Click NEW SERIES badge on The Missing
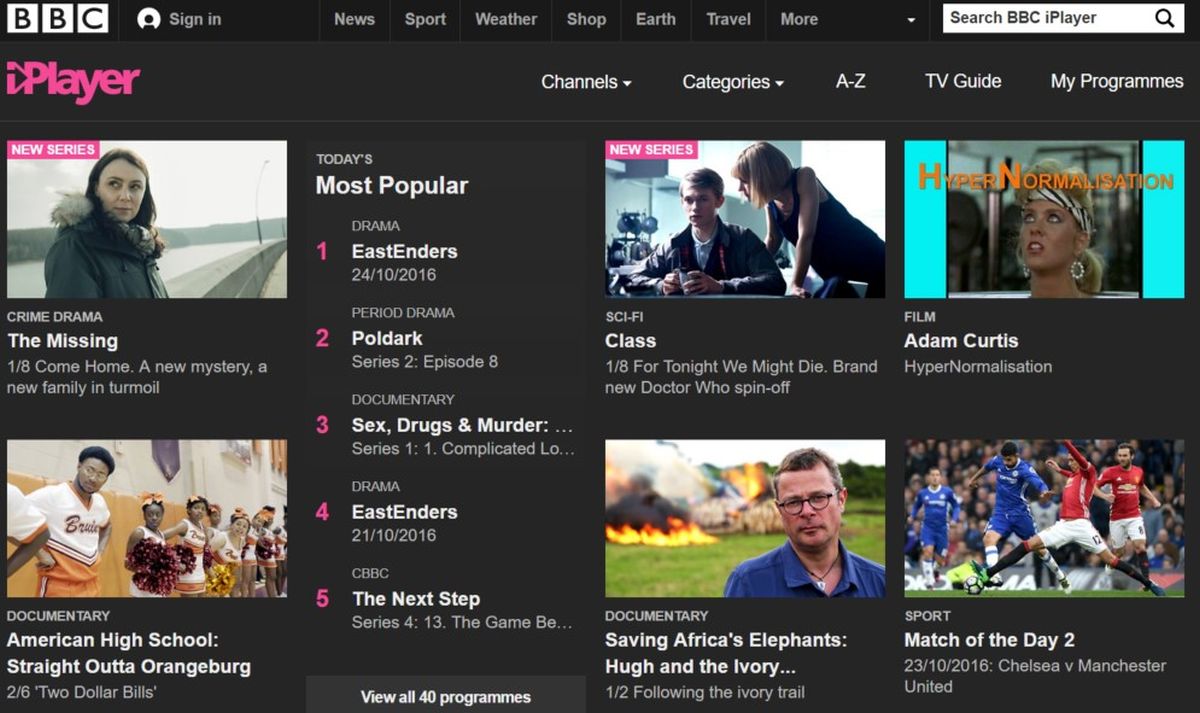The width and height of the screenshot is (1200, 713). click(53, 150)
